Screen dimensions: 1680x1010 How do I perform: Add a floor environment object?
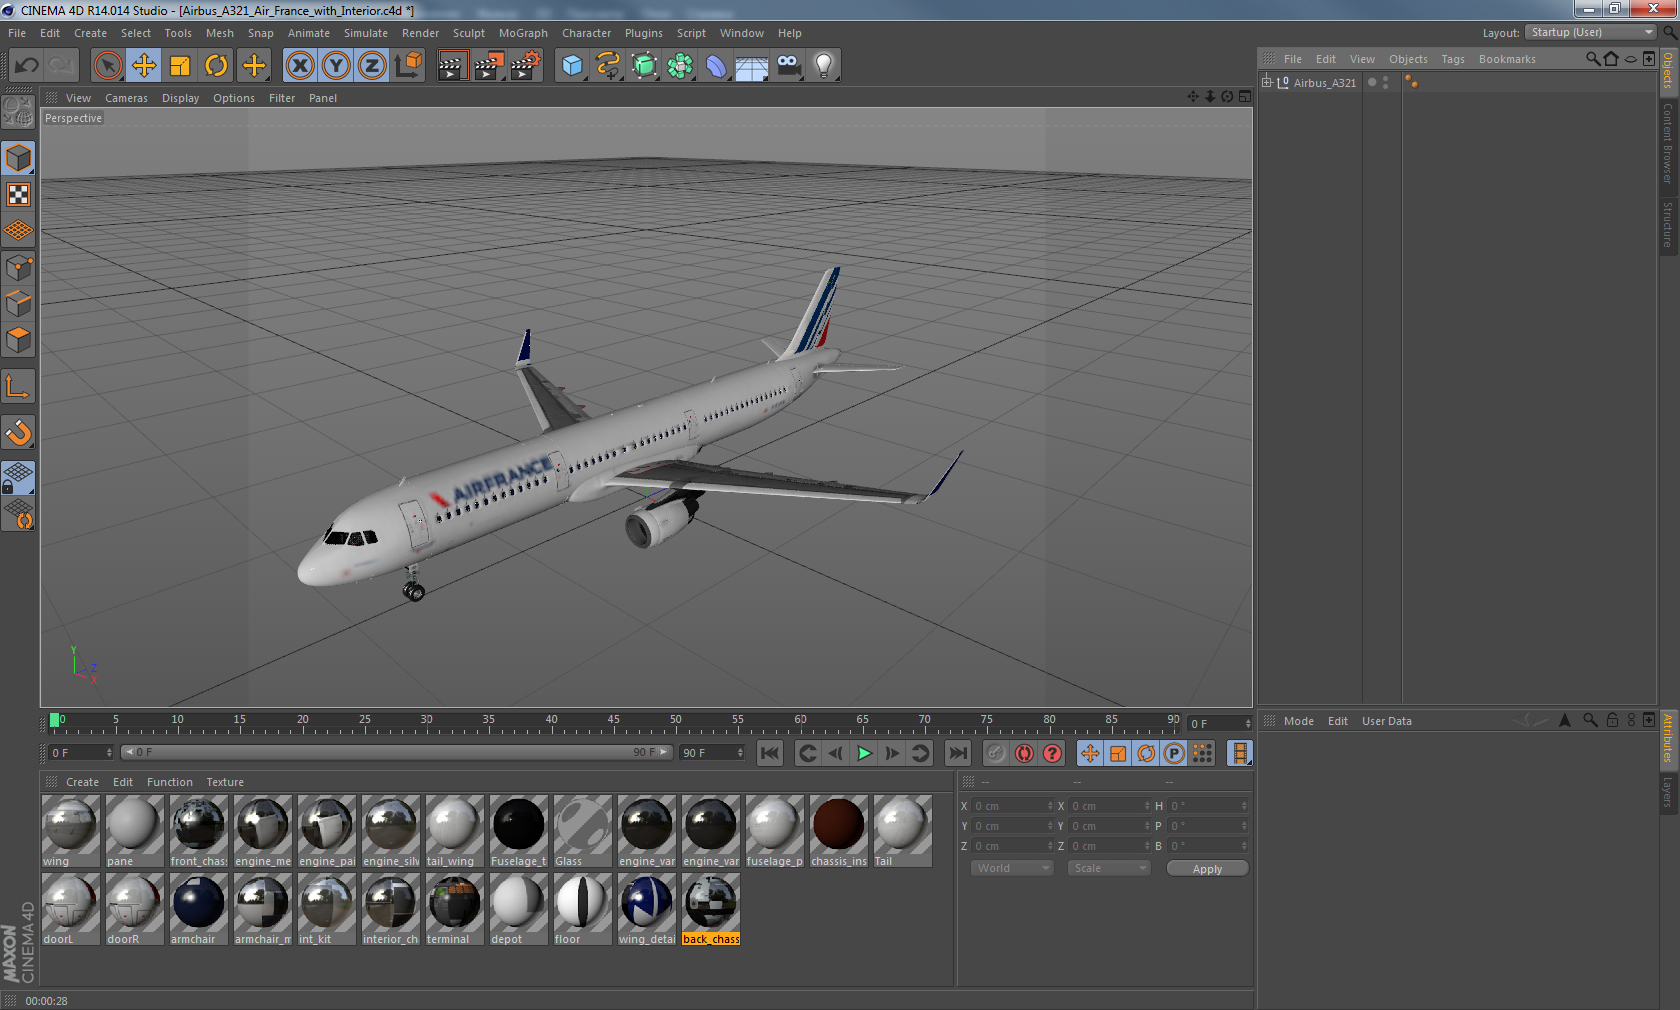[752, 66]
